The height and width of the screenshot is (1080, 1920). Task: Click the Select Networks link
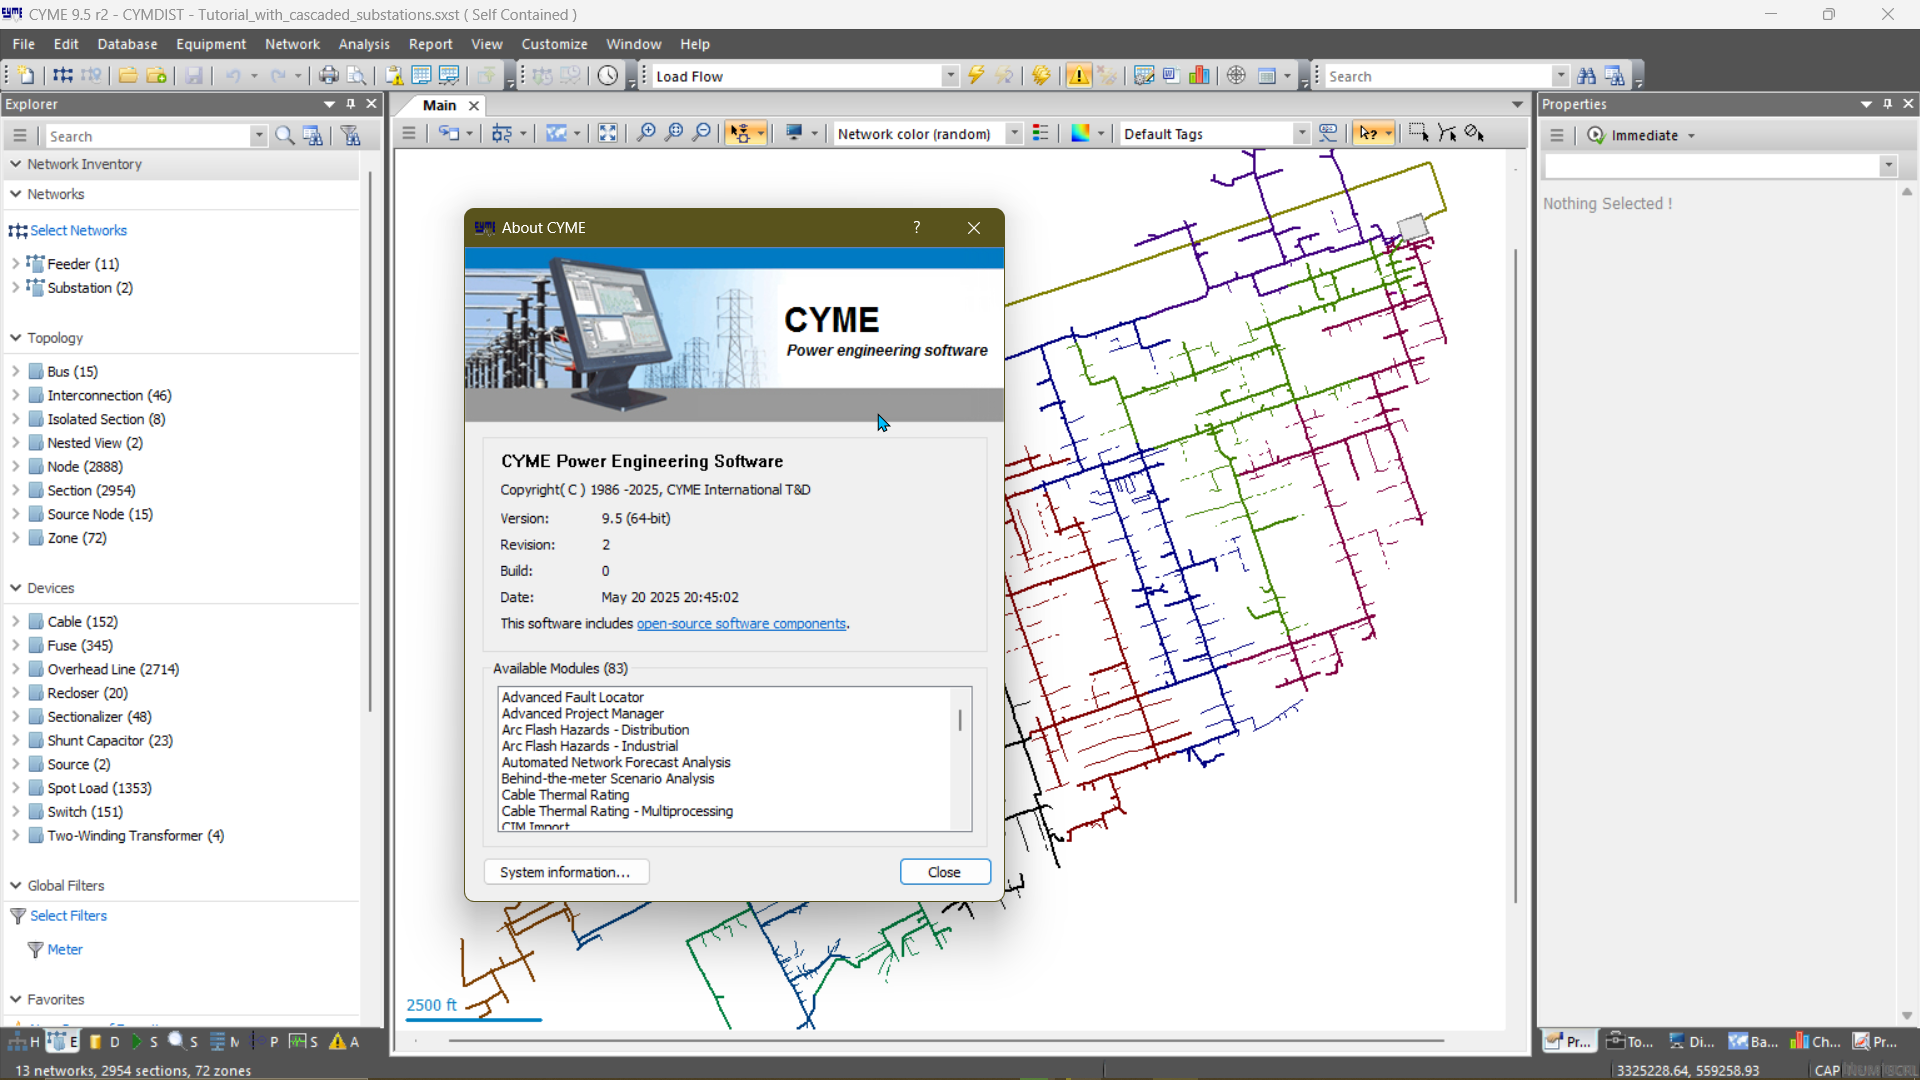click(x=78, y=230)
